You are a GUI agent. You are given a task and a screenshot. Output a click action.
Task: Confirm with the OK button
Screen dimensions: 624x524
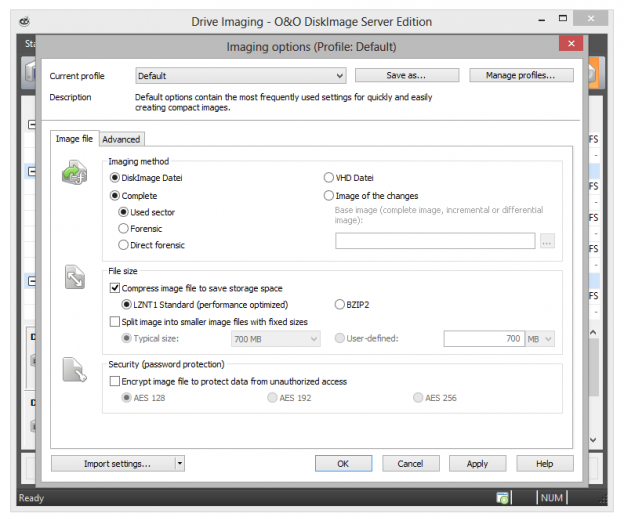343,464
